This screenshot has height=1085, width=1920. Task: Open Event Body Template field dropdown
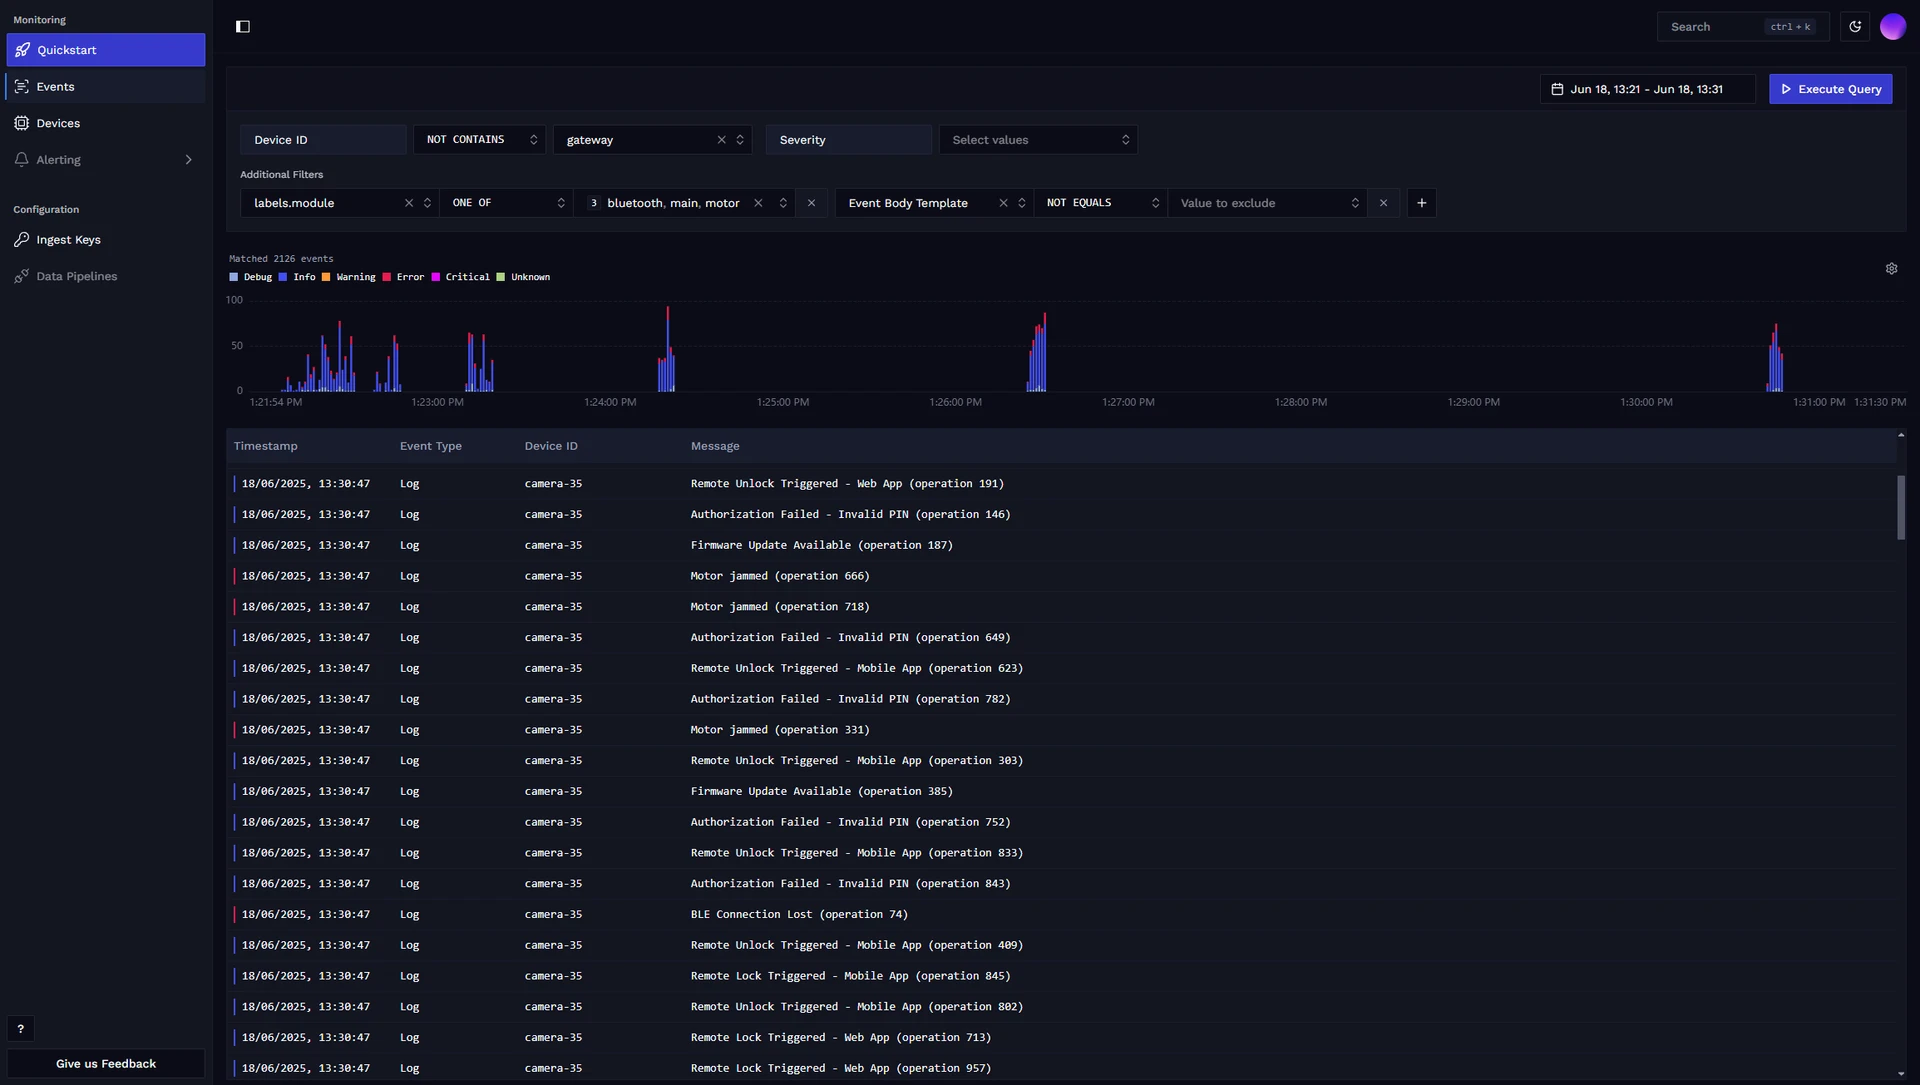pyautogui.click(x=1021, y=203)
